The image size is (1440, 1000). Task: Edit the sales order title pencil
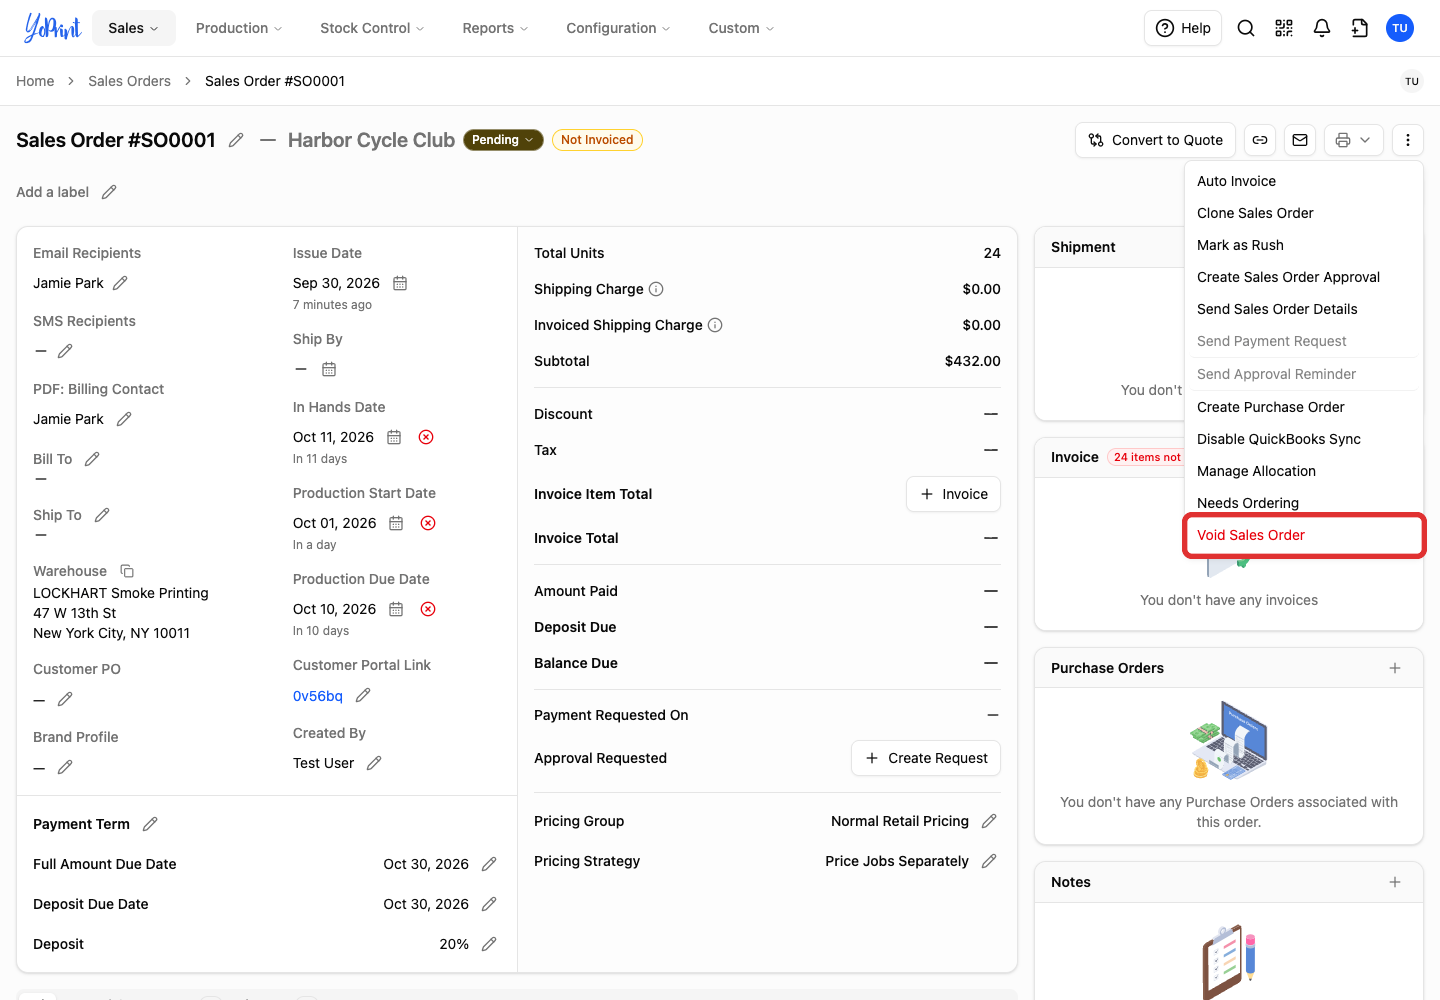pos(236,140)
